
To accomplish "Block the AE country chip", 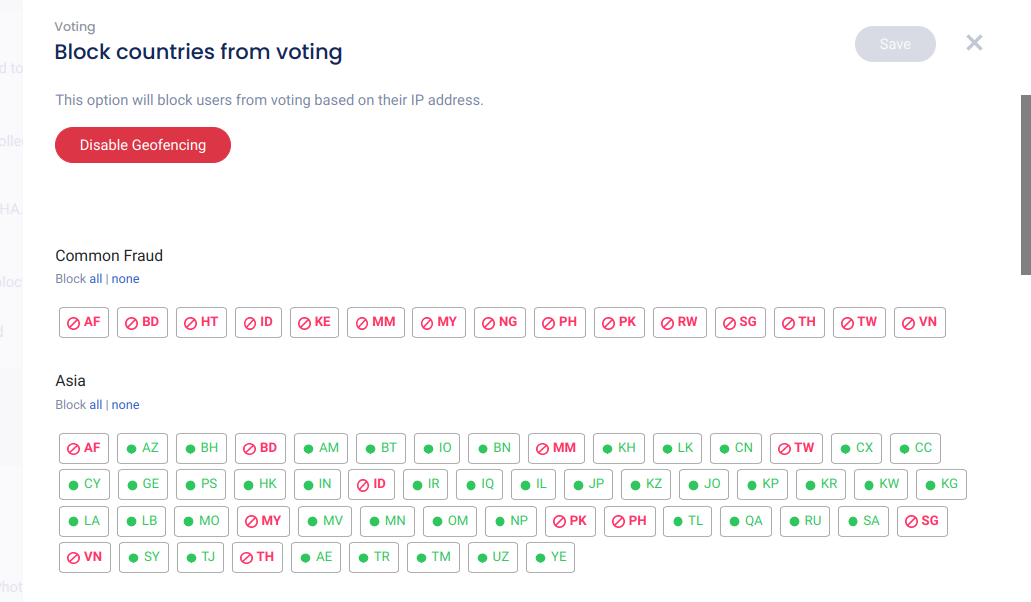I will (x=316, y=557).
